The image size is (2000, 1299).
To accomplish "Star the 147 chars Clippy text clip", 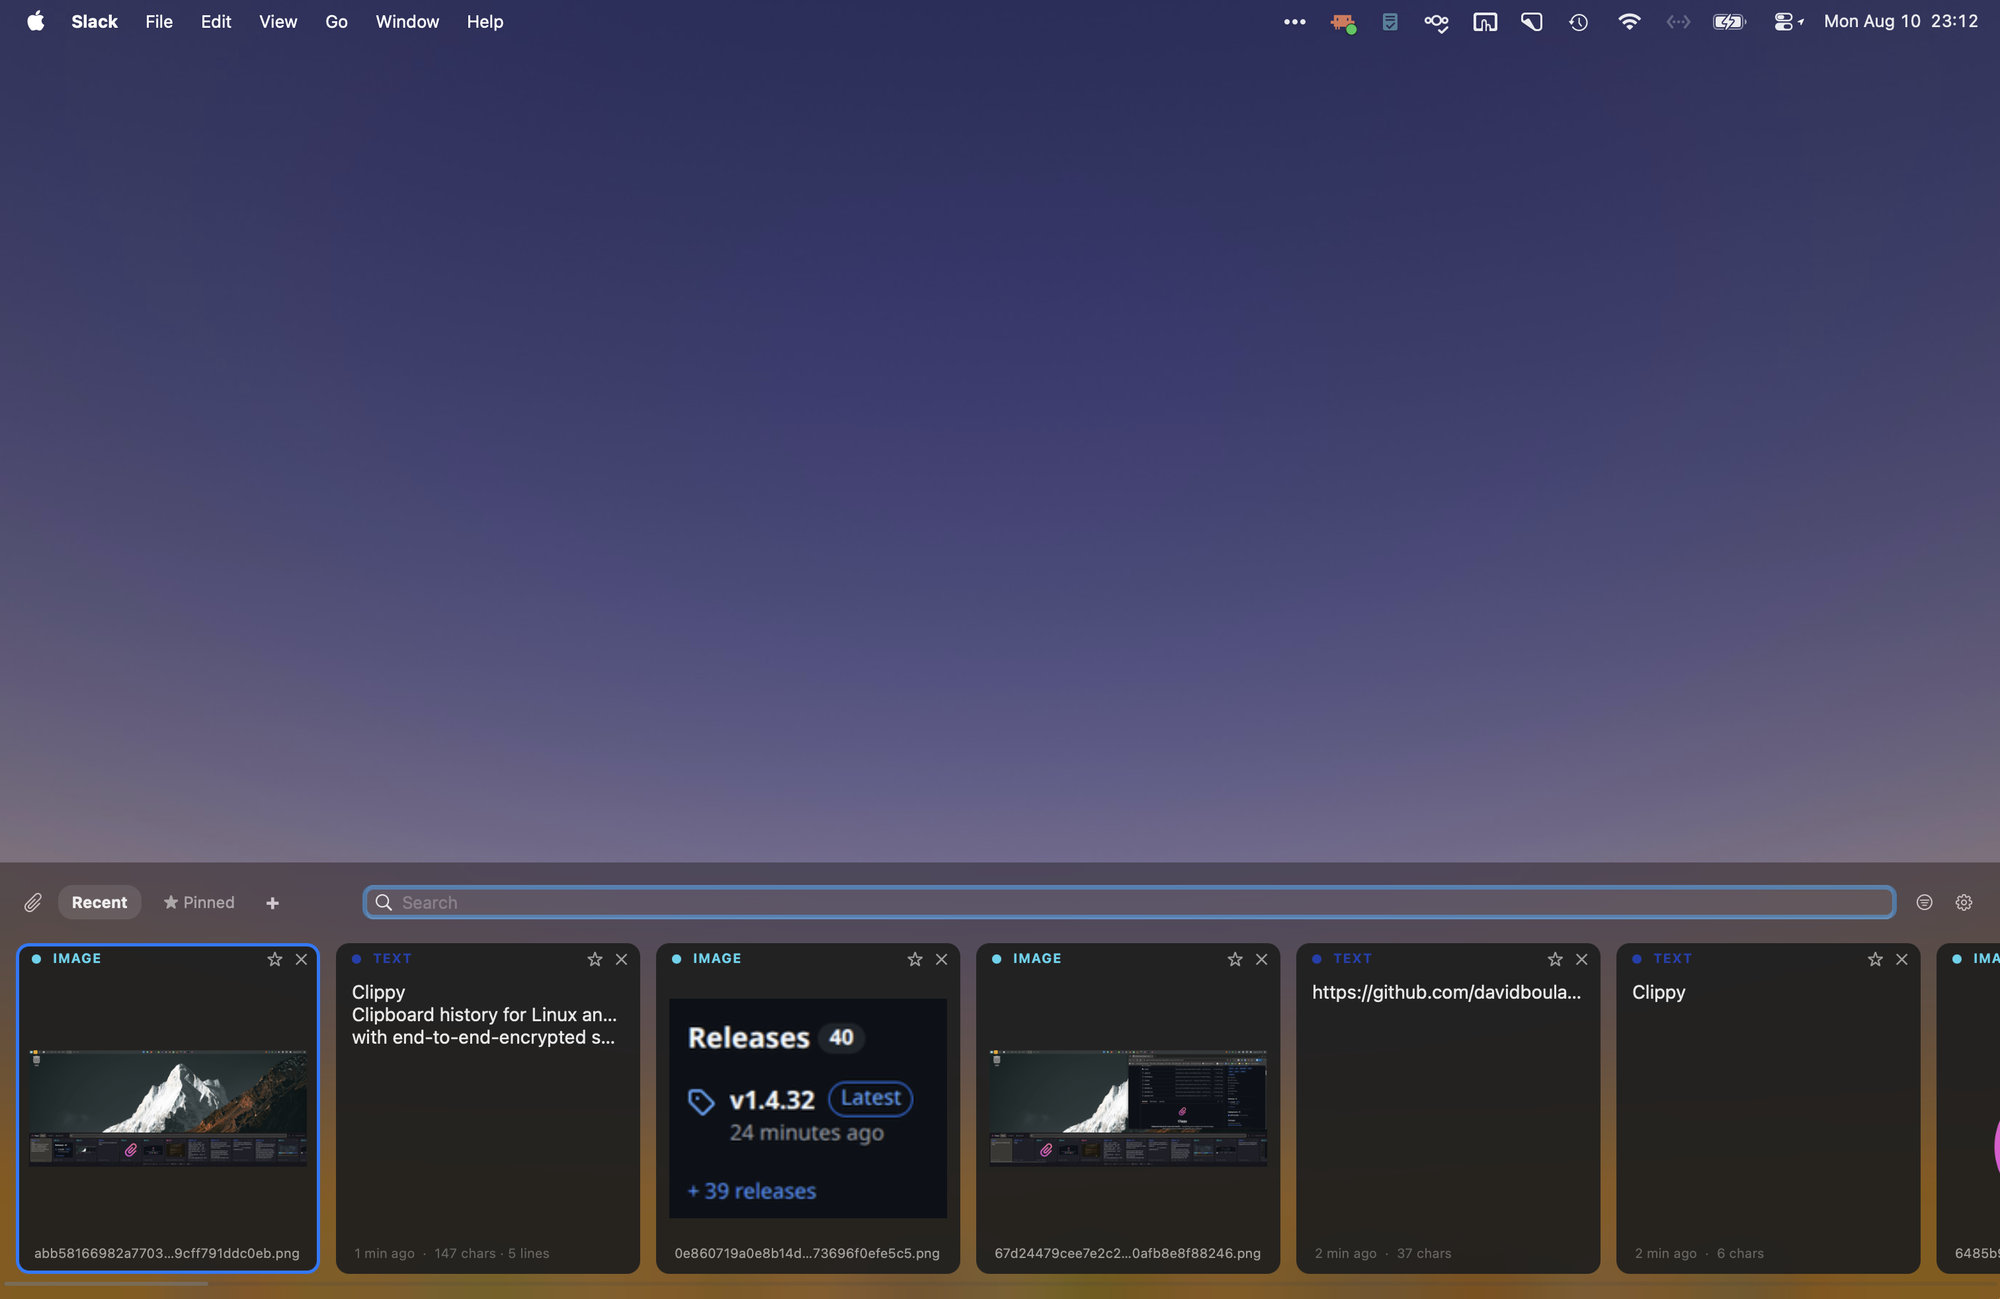I will pyautogui.click(x=595, y=959).
